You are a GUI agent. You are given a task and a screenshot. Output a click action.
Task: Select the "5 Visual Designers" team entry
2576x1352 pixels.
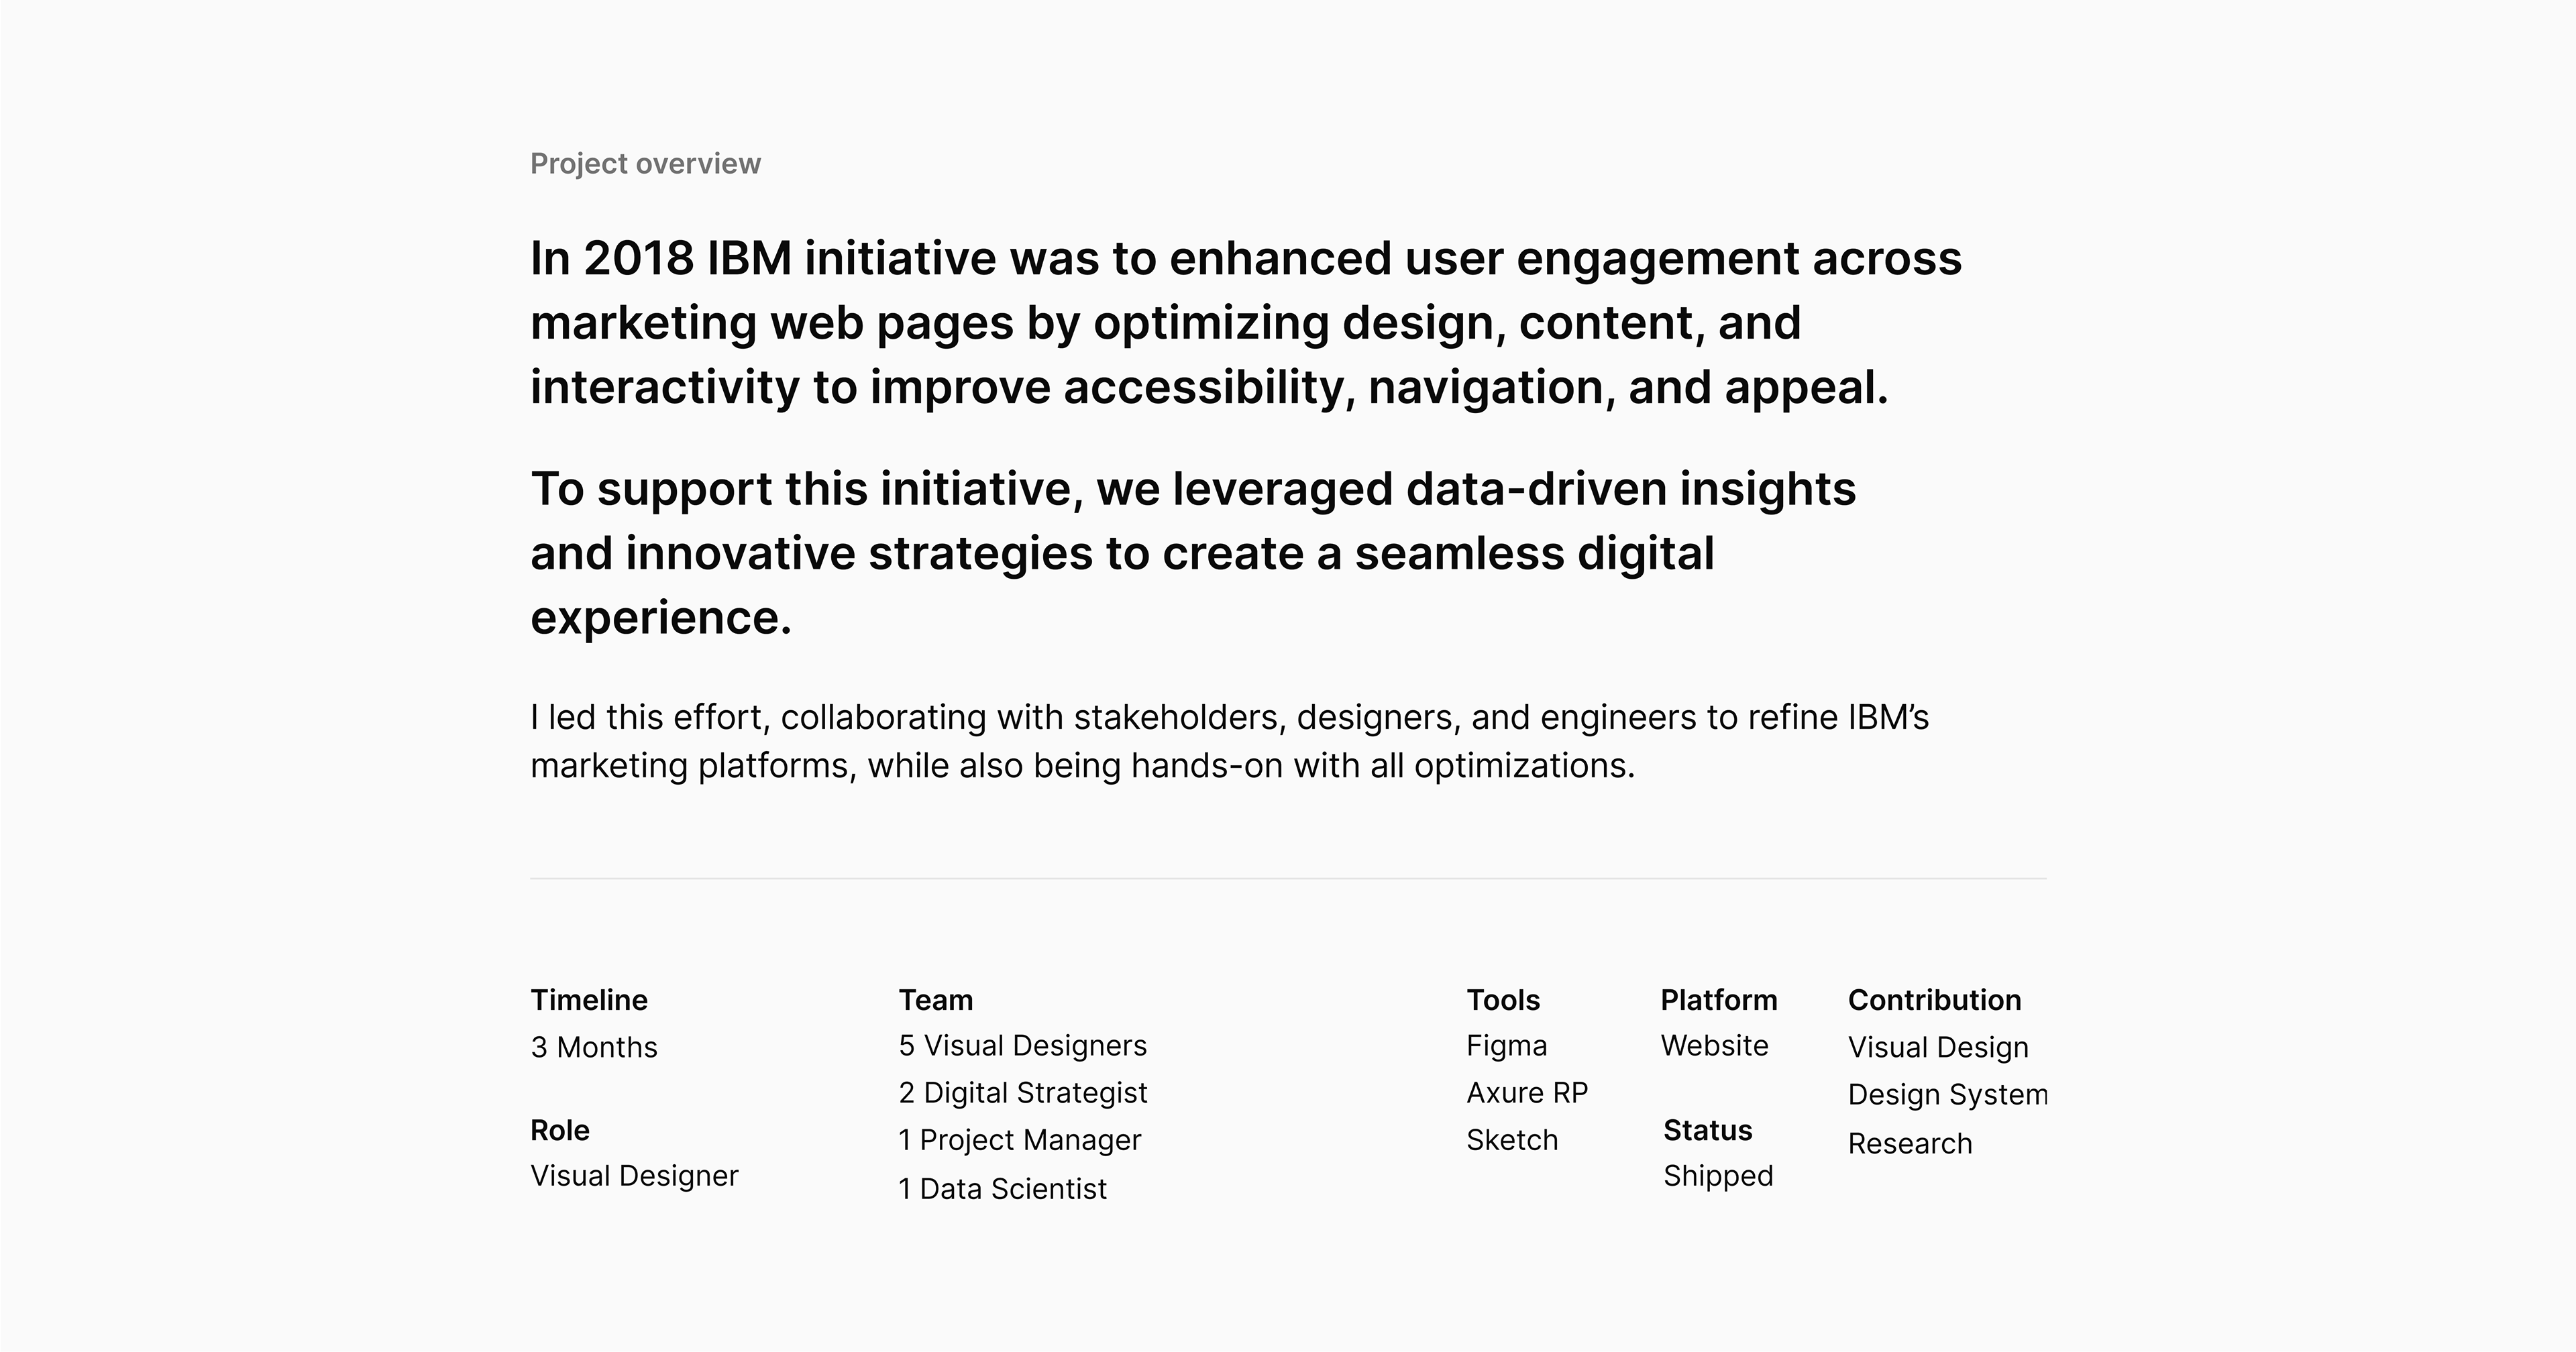pos(1023,1045)
